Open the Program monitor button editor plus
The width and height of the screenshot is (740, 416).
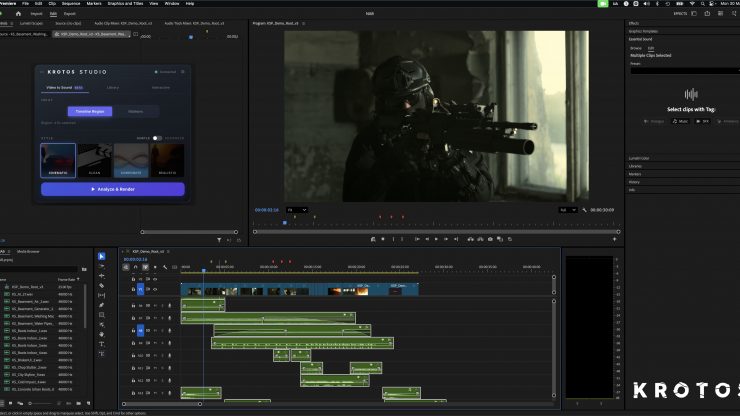point(614,239)
